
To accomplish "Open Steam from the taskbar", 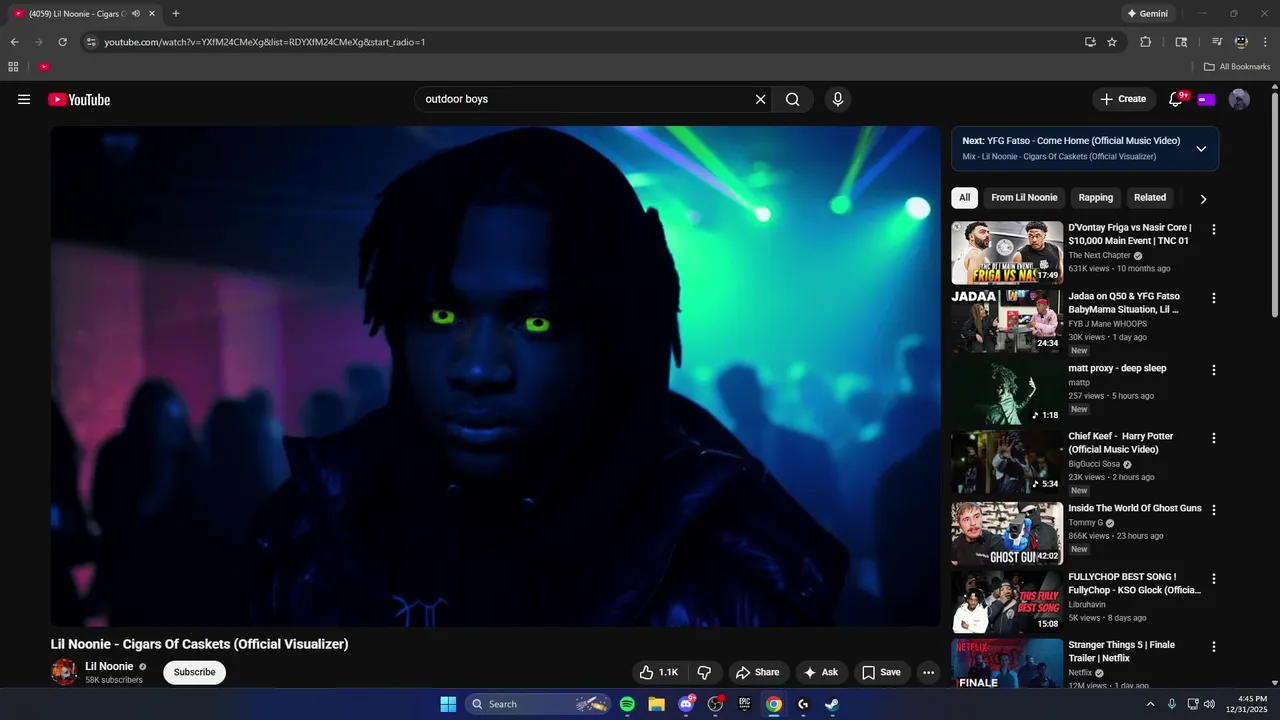I will coord(832,704).
